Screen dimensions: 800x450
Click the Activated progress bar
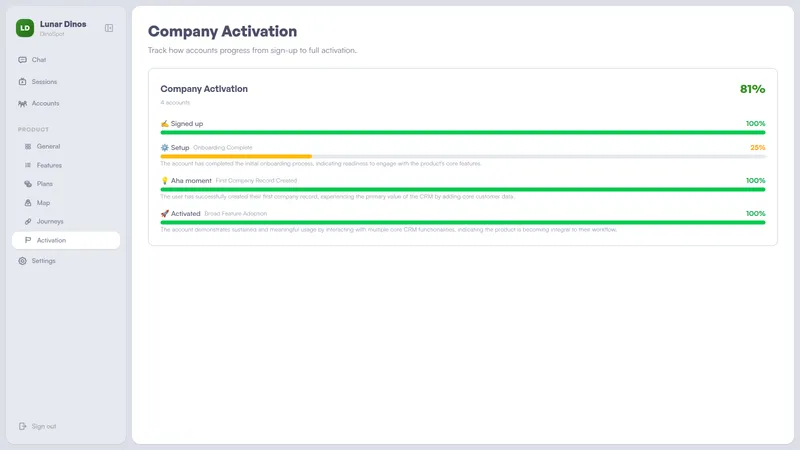pos(463,222)
